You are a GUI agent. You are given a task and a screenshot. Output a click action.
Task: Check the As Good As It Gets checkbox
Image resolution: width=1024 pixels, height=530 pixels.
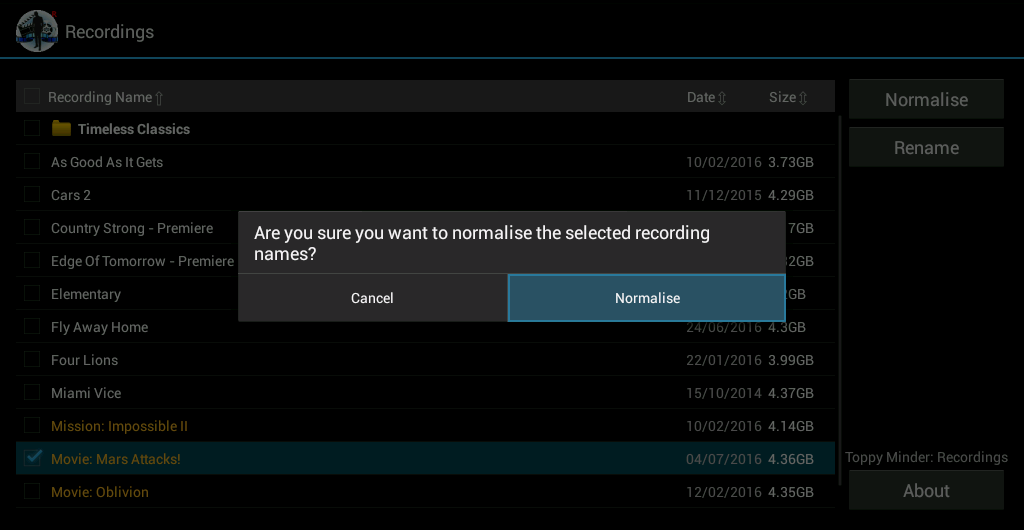[x=32, y=162]
